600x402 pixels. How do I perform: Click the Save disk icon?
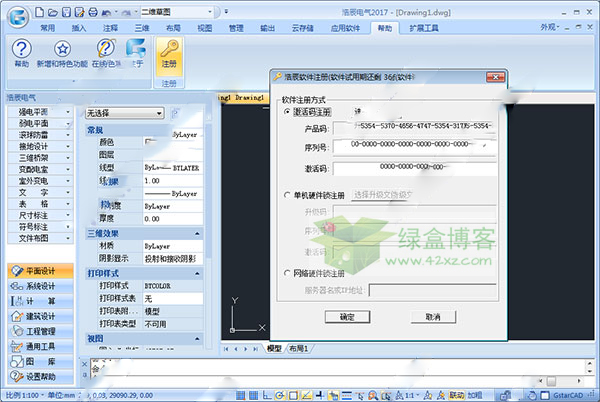pyautogui.click(x=66, y=12)
